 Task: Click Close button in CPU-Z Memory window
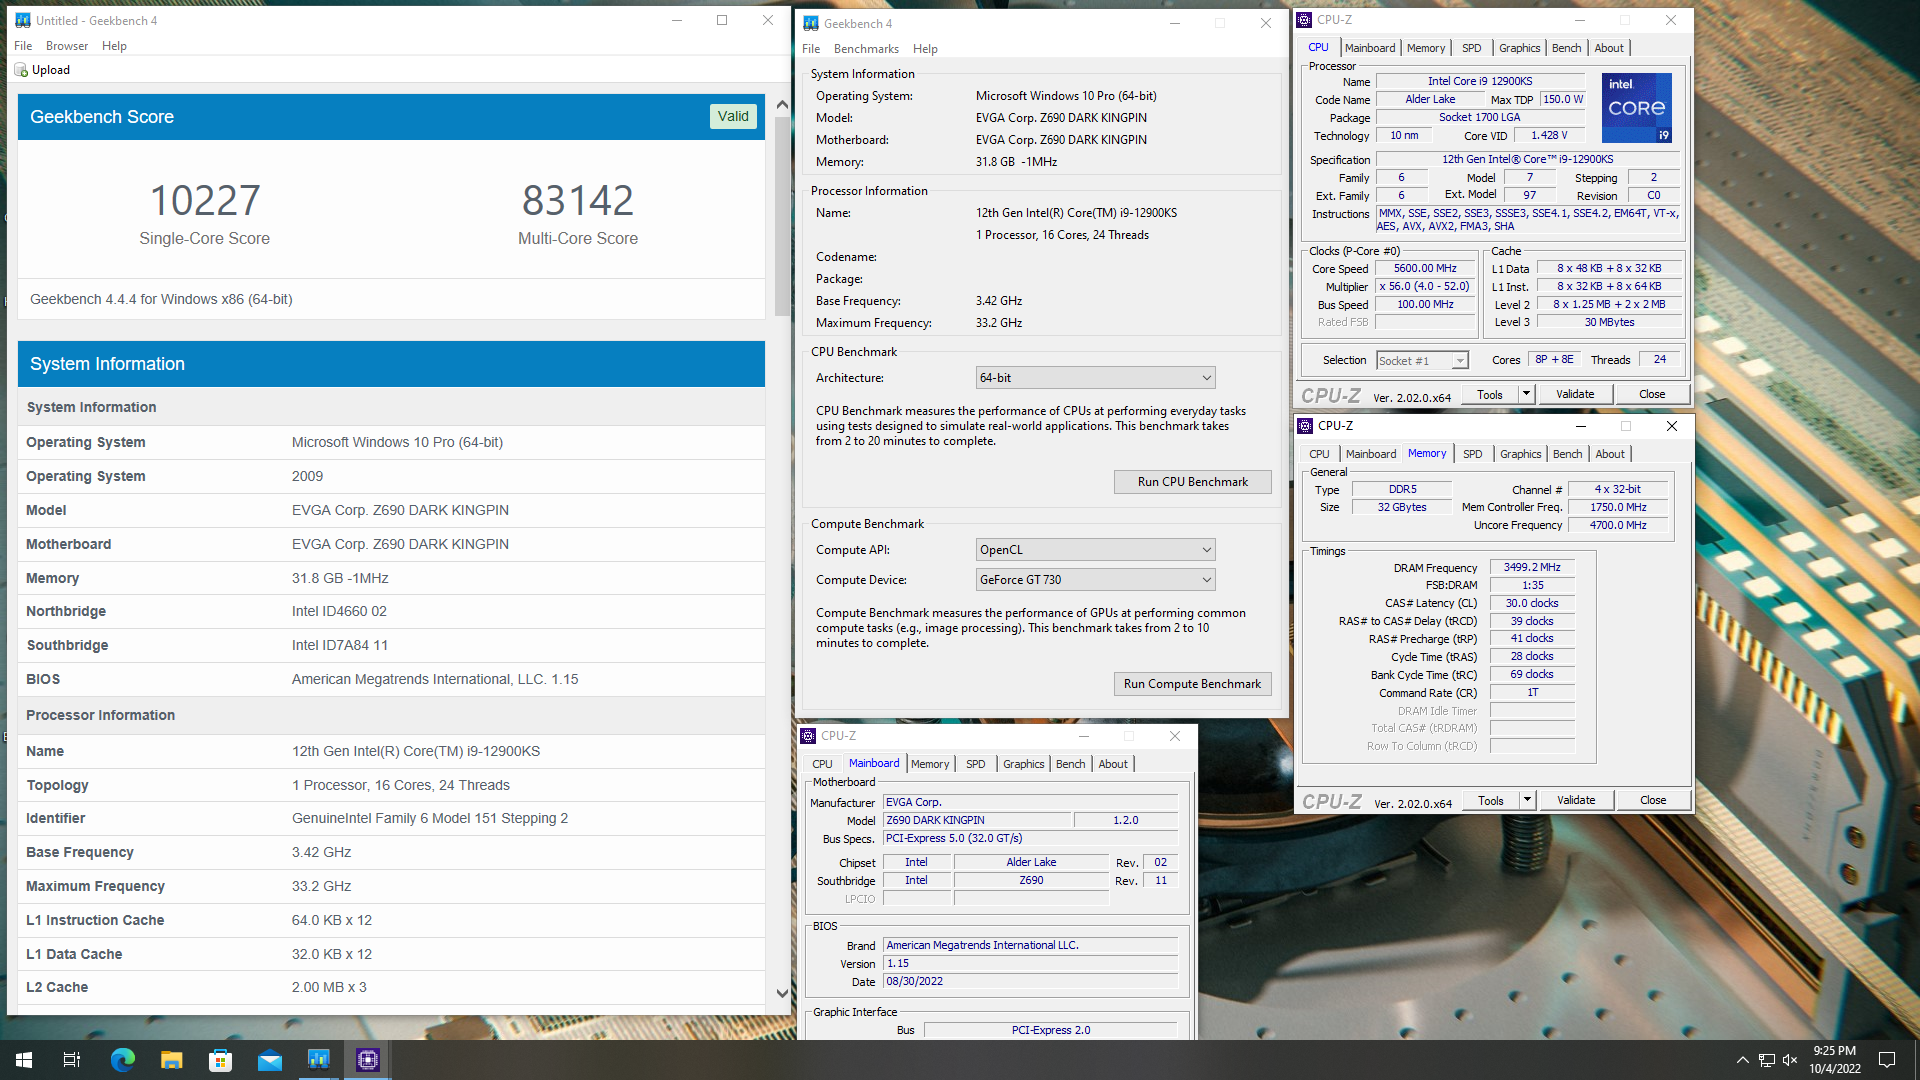click(1652, 800)
